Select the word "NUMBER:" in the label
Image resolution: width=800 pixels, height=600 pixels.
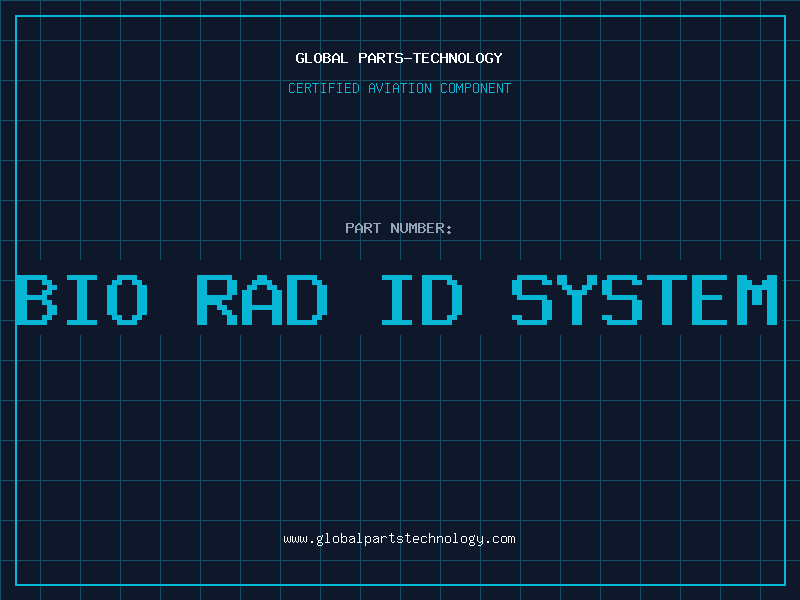(x=421, y=228)
